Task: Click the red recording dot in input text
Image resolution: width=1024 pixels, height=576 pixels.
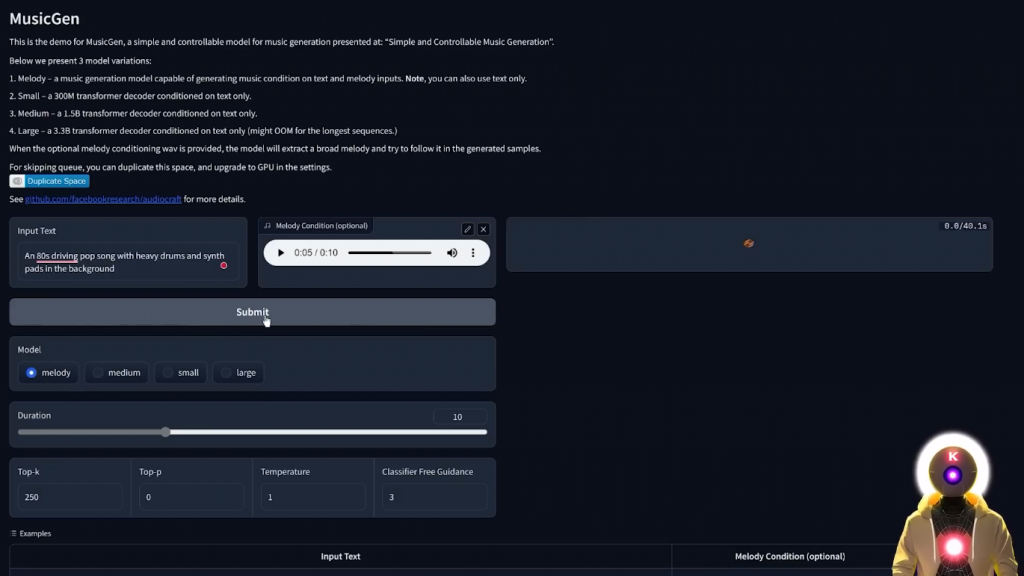Action: (x=223, y=266)
